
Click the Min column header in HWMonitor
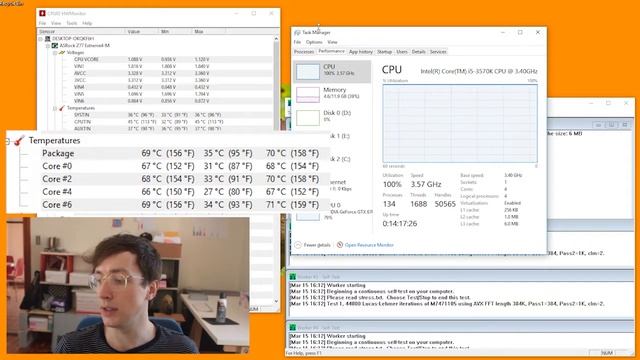175,31
